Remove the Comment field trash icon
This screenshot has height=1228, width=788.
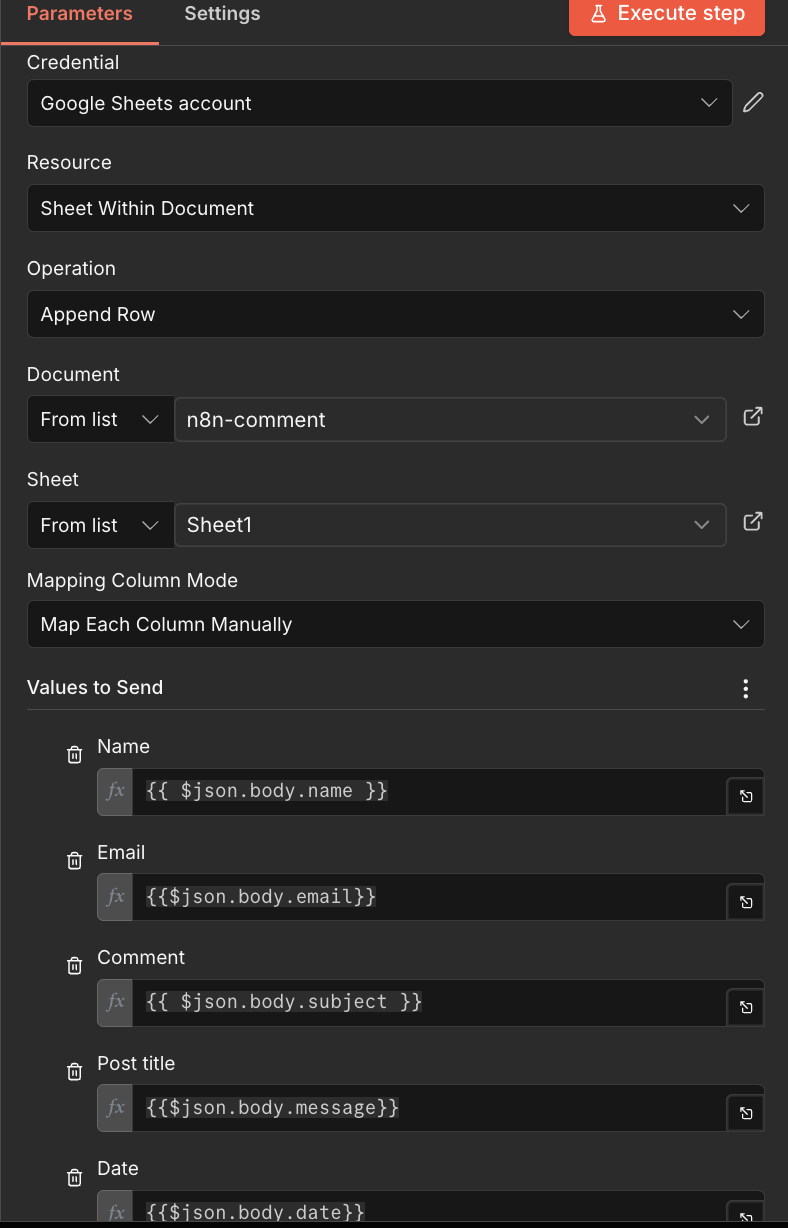pos(74,966)
